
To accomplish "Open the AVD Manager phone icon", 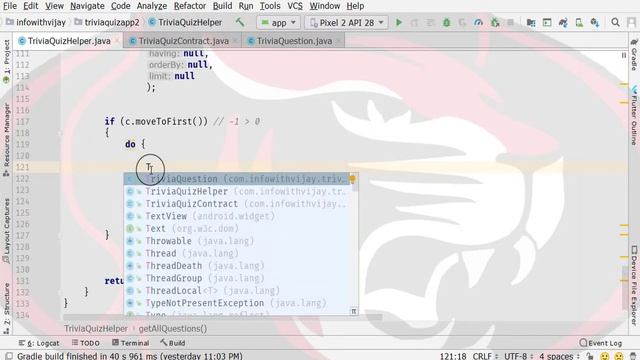I will pos(579,22).
